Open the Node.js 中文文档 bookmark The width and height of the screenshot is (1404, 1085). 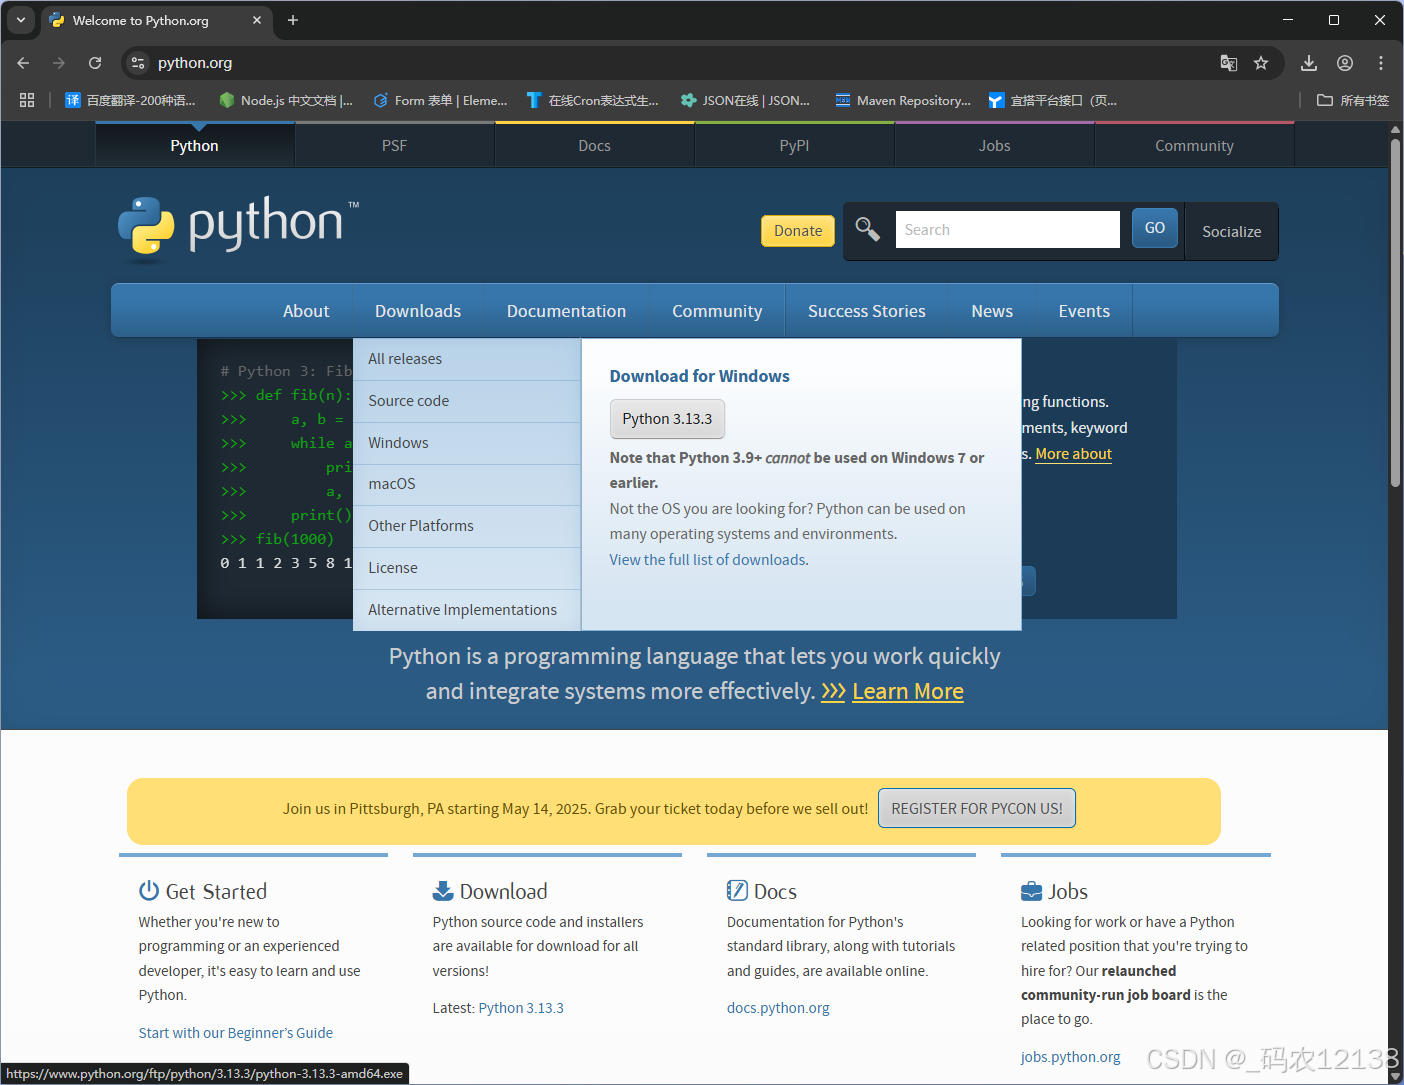point(286,100)
